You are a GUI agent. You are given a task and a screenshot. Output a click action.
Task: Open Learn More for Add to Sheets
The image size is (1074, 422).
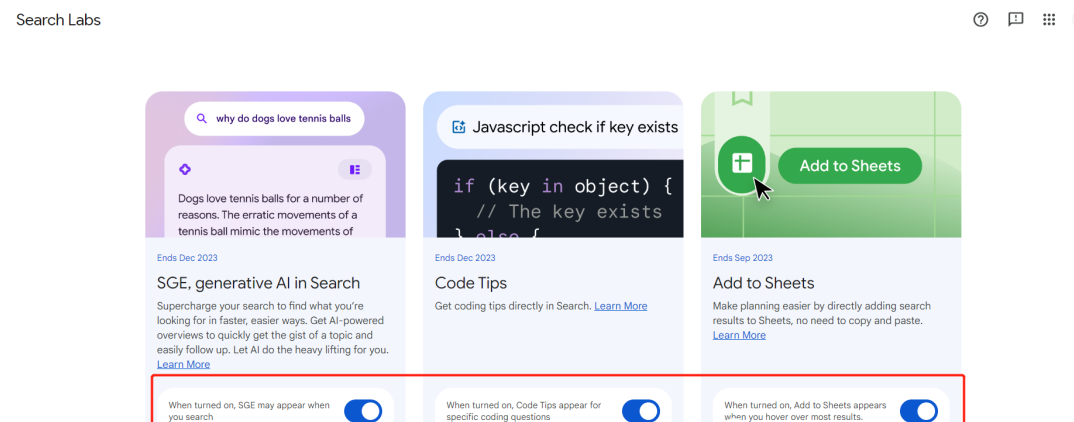(x=739, y=335)
